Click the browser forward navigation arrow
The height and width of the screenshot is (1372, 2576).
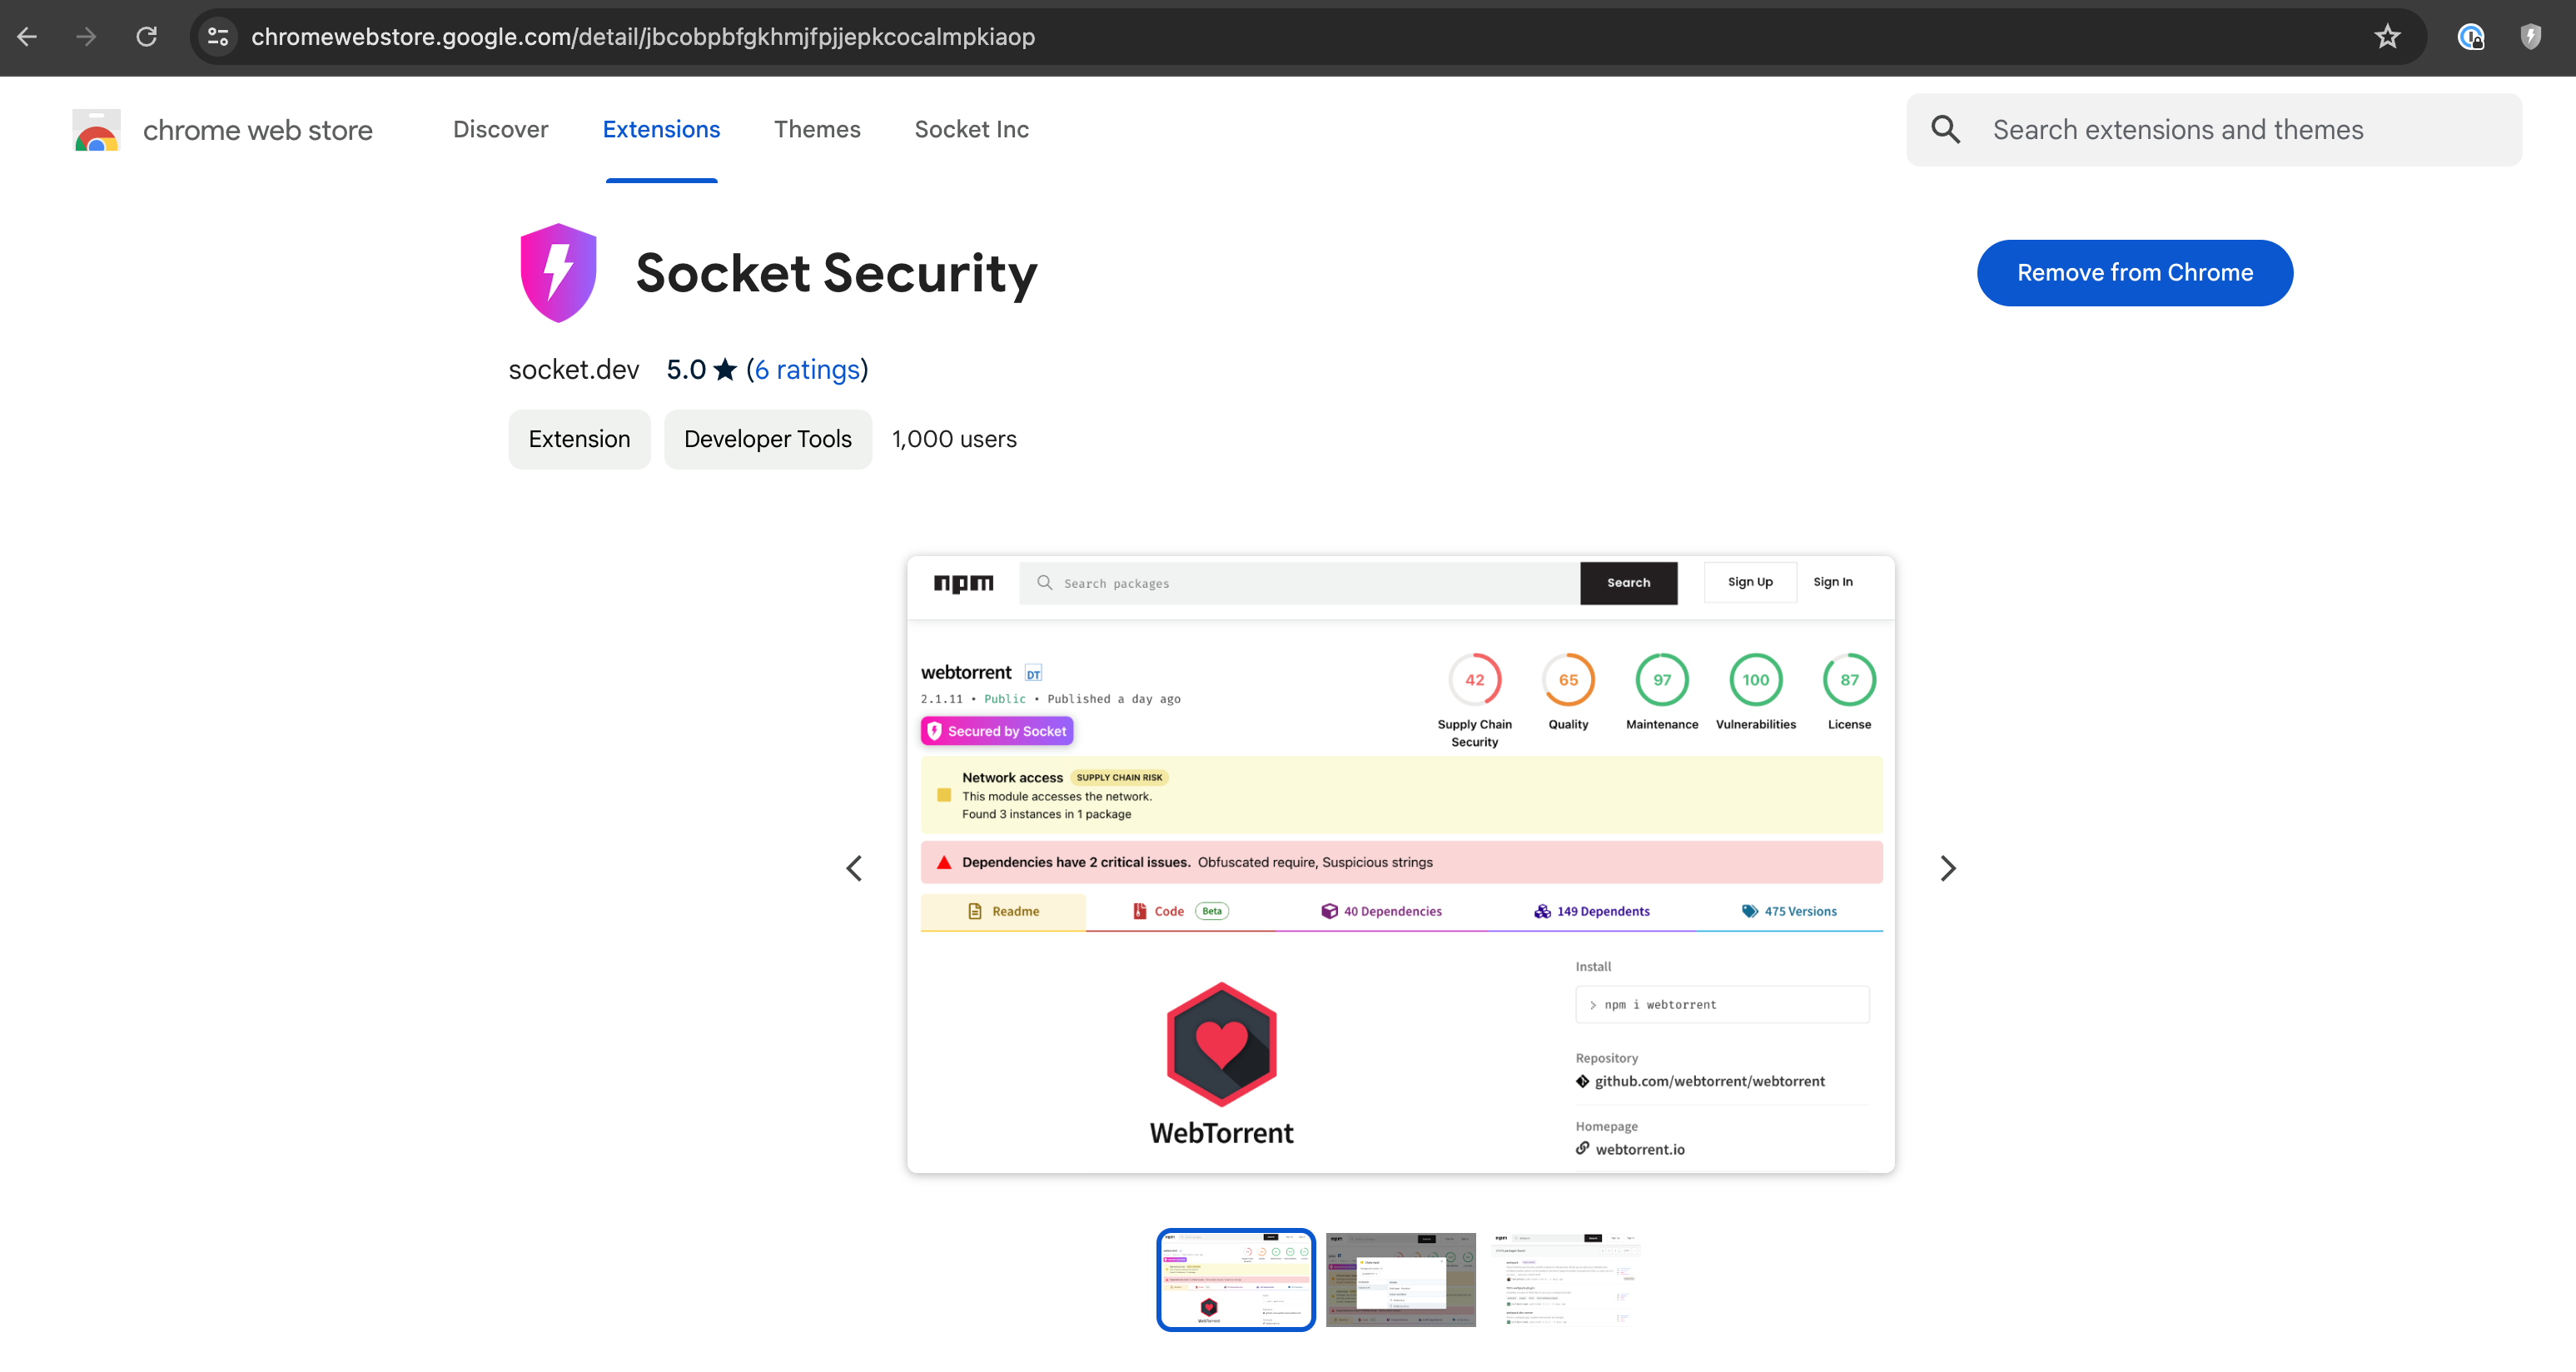pyautogui.click(x=87, y=36)
